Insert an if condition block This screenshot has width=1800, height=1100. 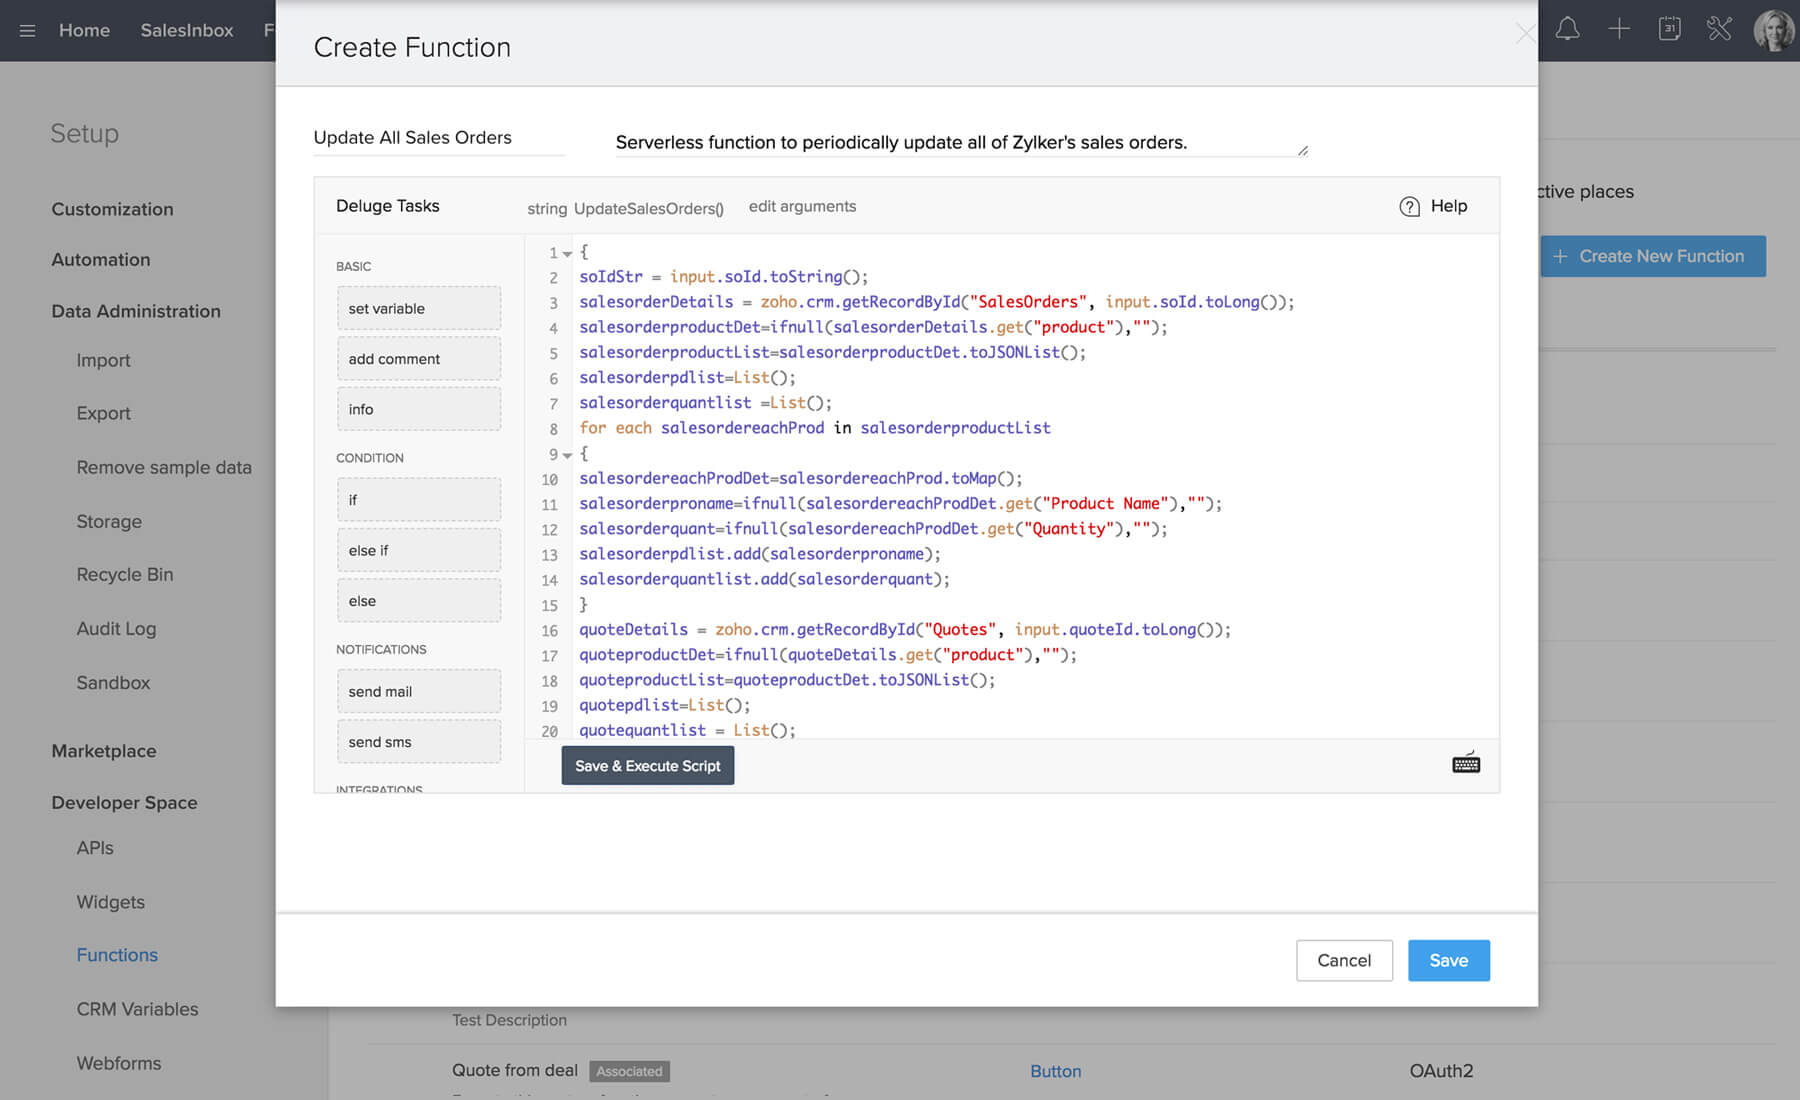tap(418, 499)
